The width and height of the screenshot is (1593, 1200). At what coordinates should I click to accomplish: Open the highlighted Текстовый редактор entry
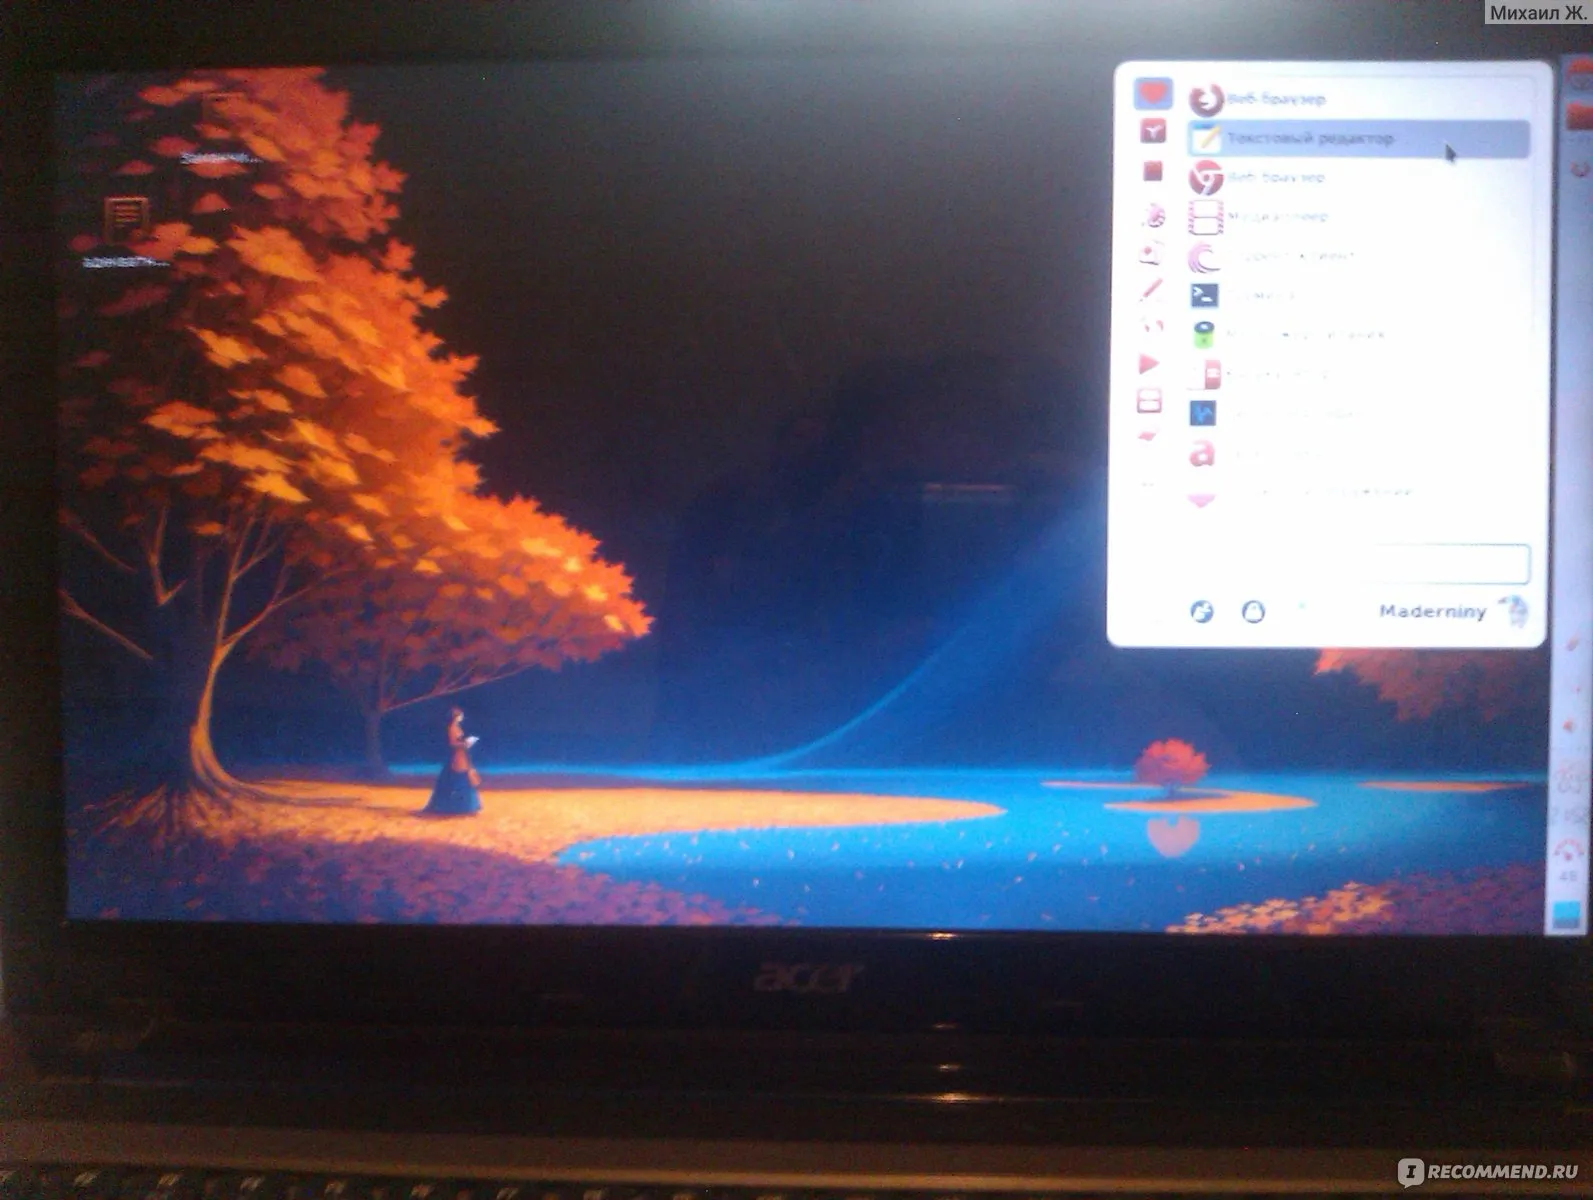click(1358, 139)
